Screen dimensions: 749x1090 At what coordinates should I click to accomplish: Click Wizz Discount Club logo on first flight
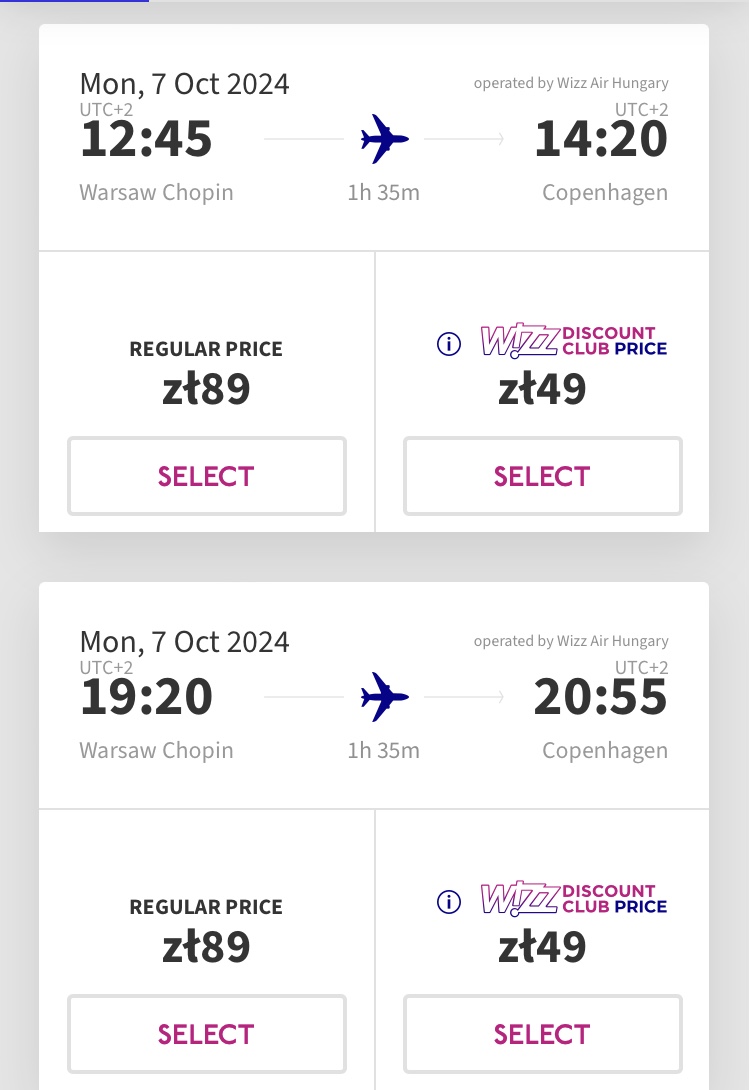tap(574, 341)
